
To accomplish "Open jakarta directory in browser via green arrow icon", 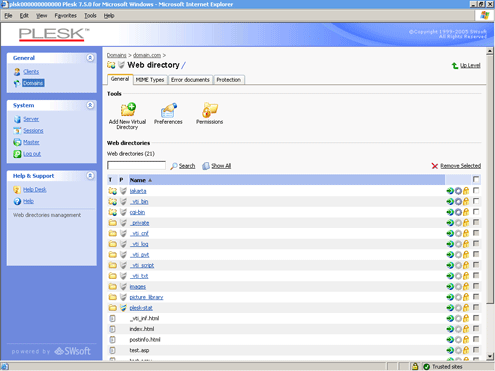I will point(450,191).
